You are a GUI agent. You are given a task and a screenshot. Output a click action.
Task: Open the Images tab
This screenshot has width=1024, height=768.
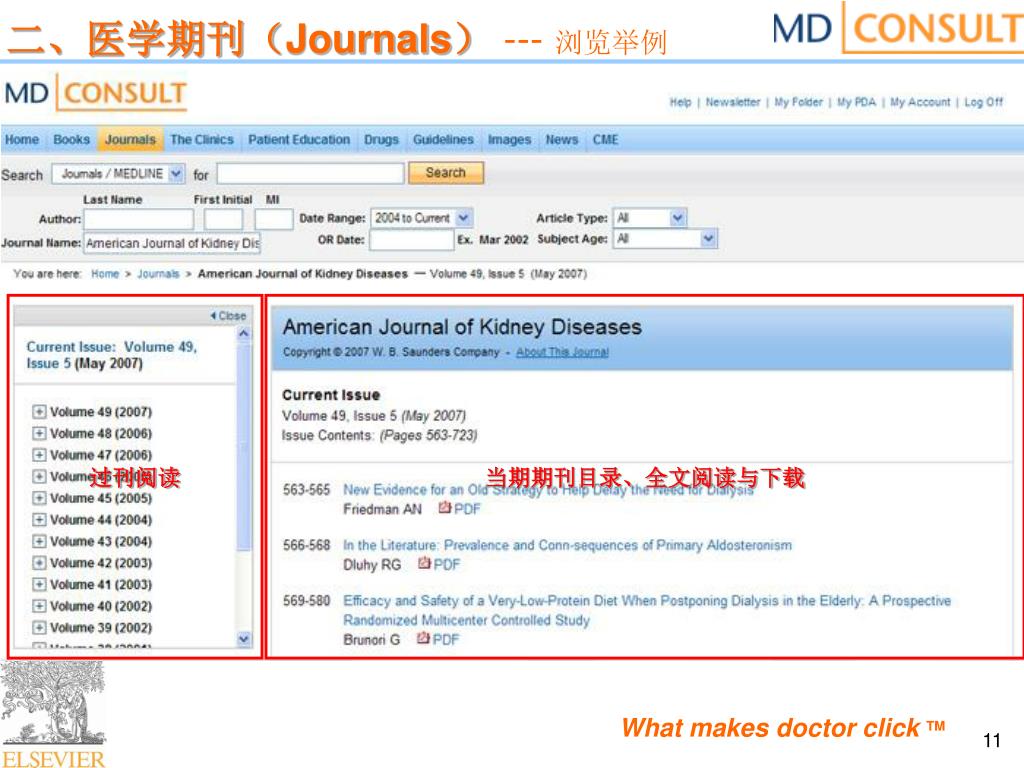coord(509,140)
